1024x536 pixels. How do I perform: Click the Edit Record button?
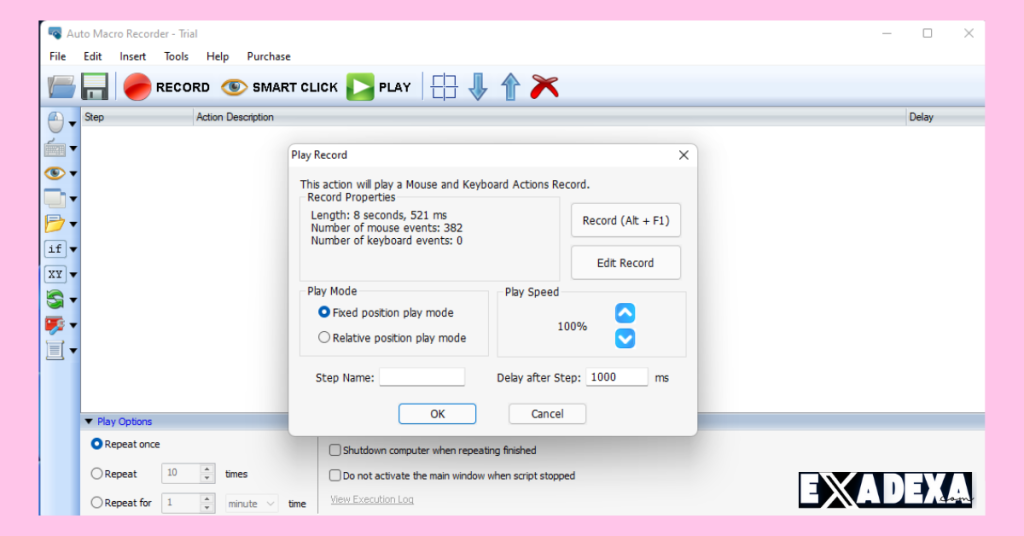click(x=626, y=262)
